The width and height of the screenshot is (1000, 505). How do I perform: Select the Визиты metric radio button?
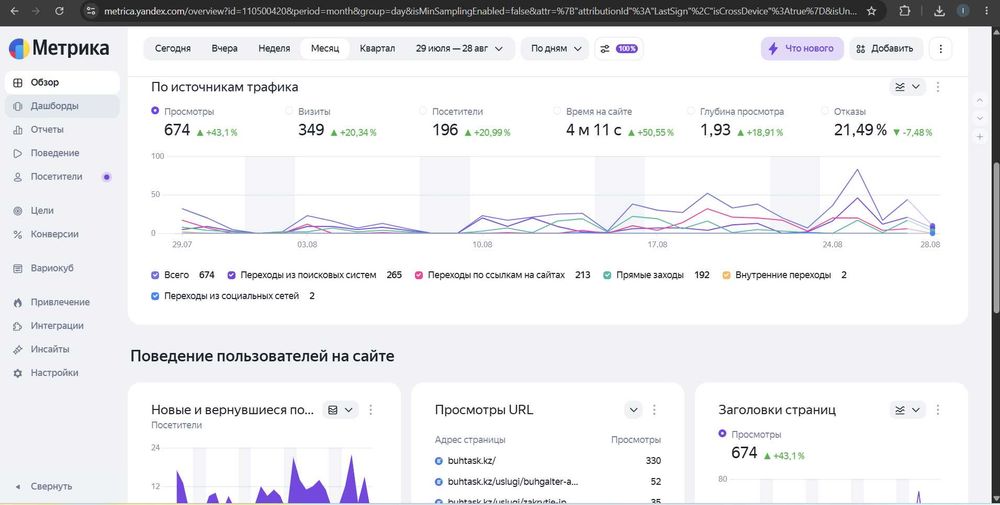click(289, 111)
